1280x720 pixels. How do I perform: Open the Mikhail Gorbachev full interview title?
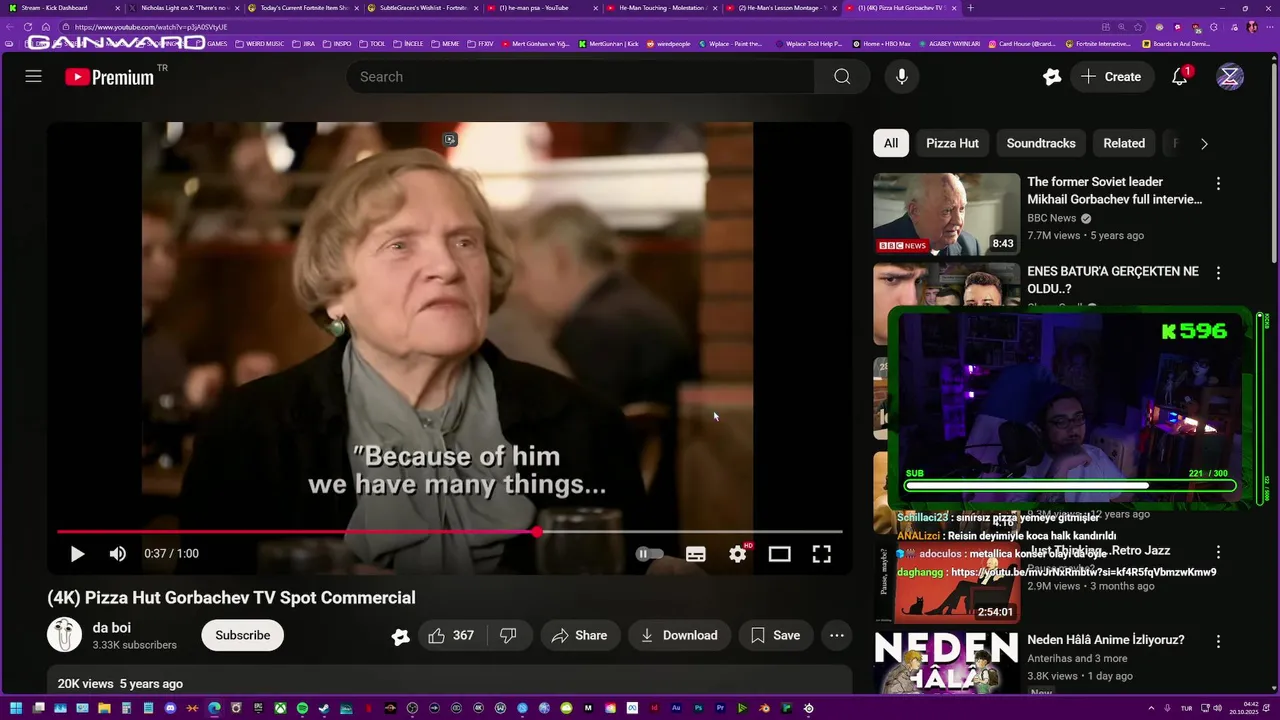1114,190
